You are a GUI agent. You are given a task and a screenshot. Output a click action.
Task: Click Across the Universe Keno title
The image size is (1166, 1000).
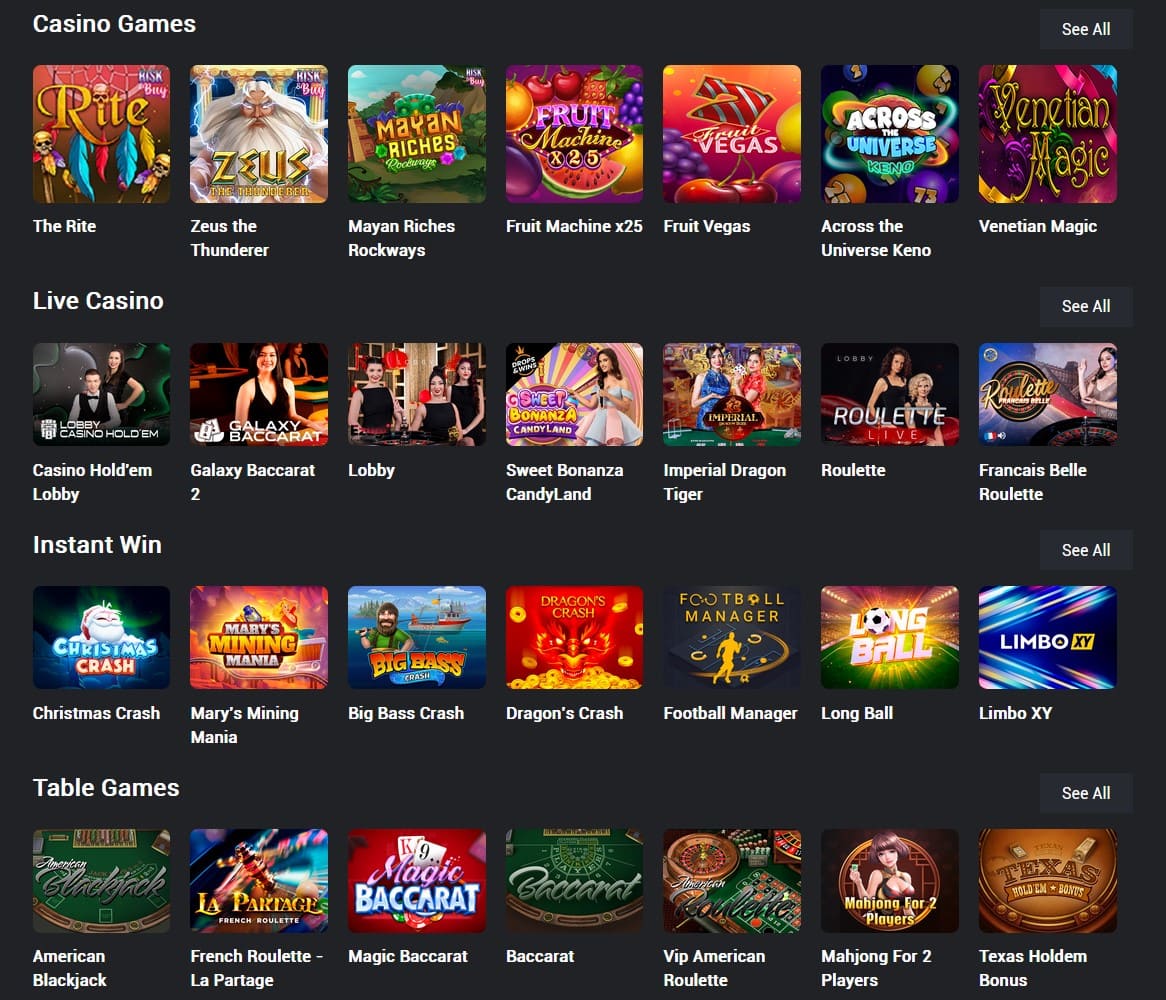[875, 238]
